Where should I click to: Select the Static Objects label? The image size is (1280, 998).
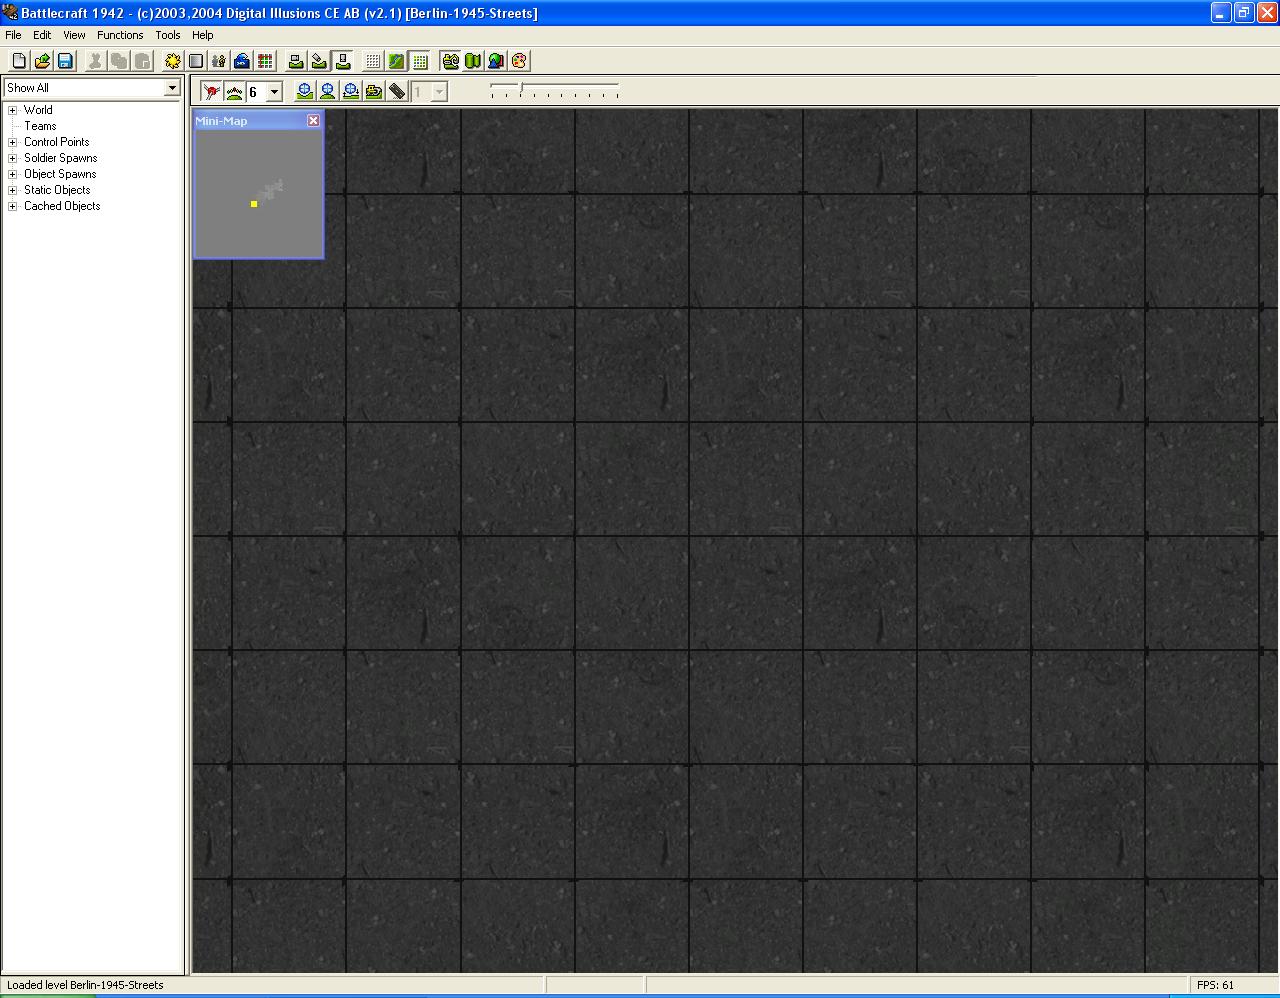pos(57,190)
